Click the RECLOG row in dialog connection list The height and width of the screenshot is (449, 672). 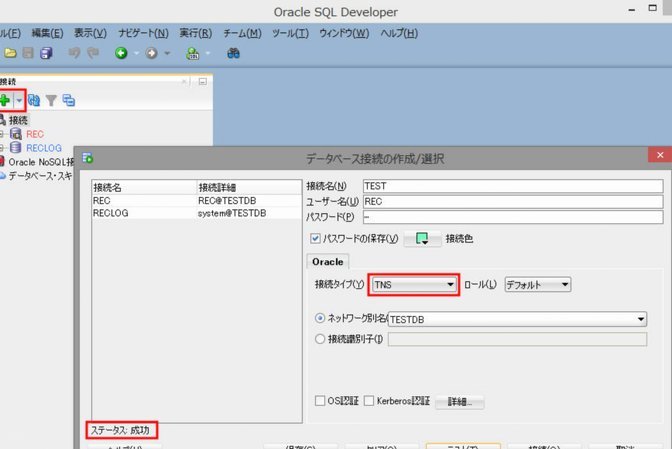[197, 213]
